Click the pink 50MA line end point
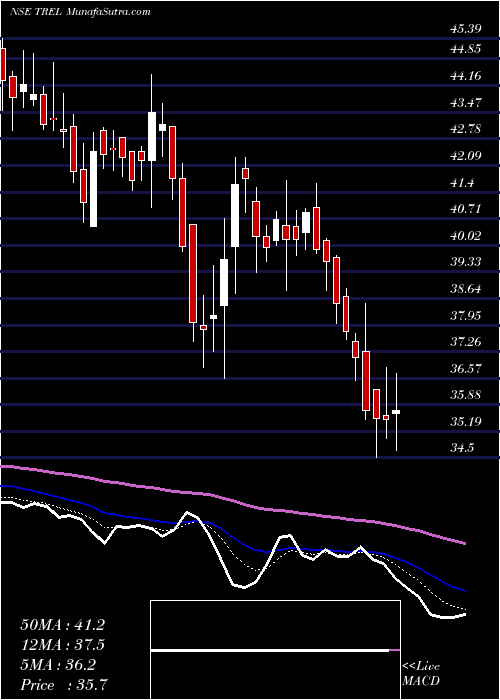This screenshot has height=700, width=500. (465, 543)
